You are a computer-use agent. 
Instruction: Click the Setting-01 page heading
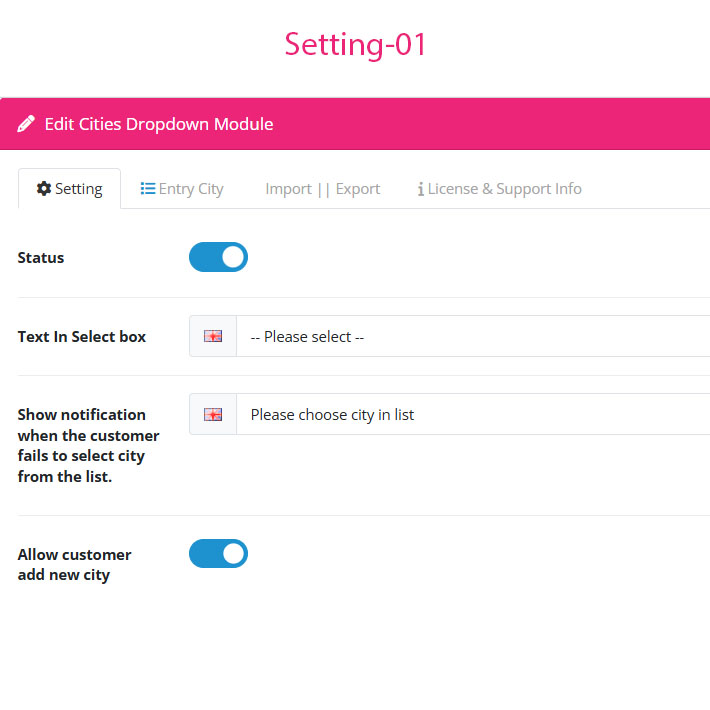[x=355, y=44]
